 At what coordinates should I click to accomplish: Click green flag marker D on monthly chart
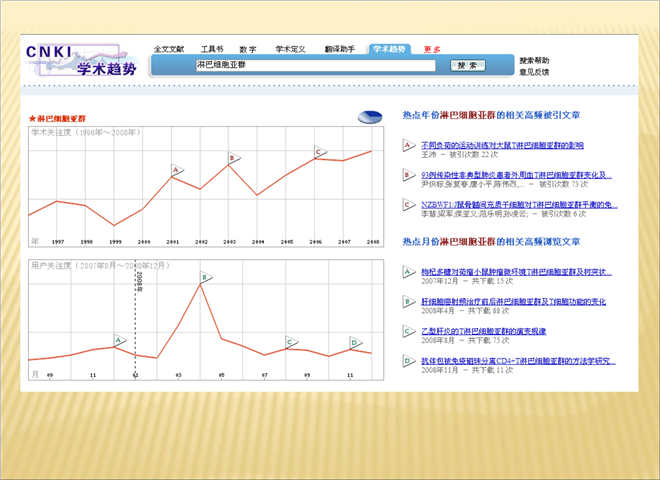click(x=355, y=343)
